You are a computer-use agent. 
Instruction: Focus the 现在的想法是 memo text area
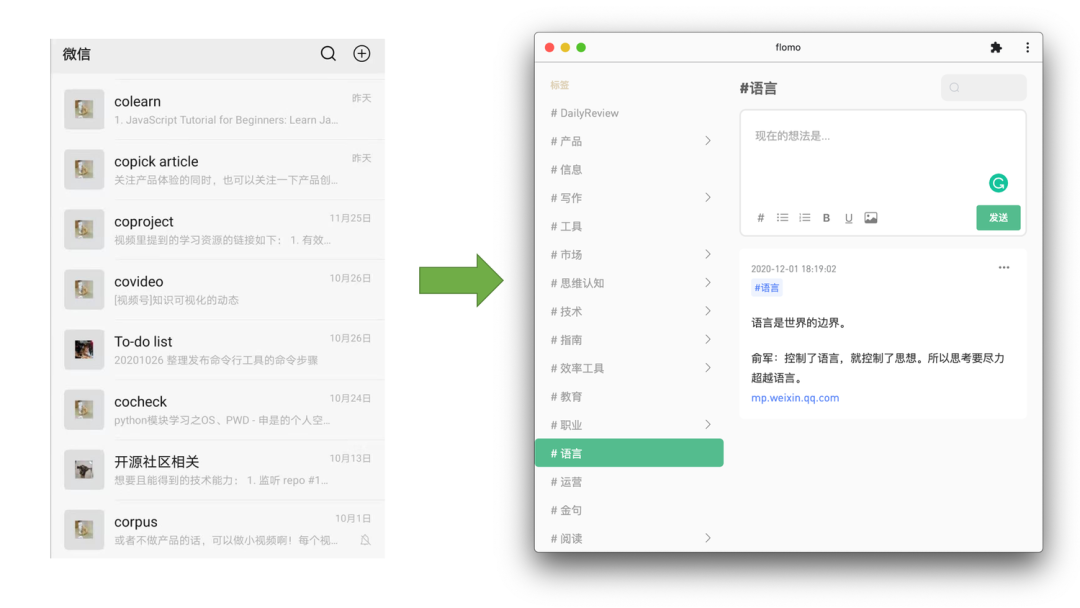pyautogui.click(x=882, y=158)
